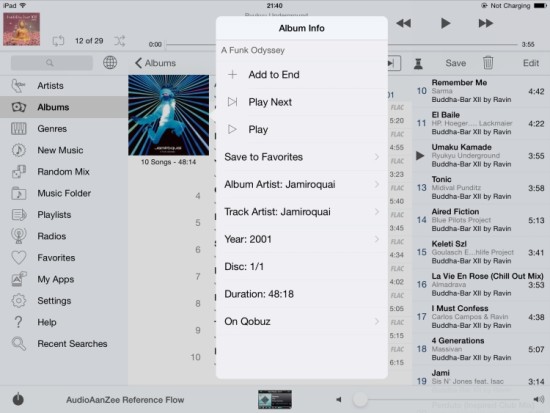This screenshot has height=413, width=550.
Task: Skip to the previous track
Action: click(403, 24)
